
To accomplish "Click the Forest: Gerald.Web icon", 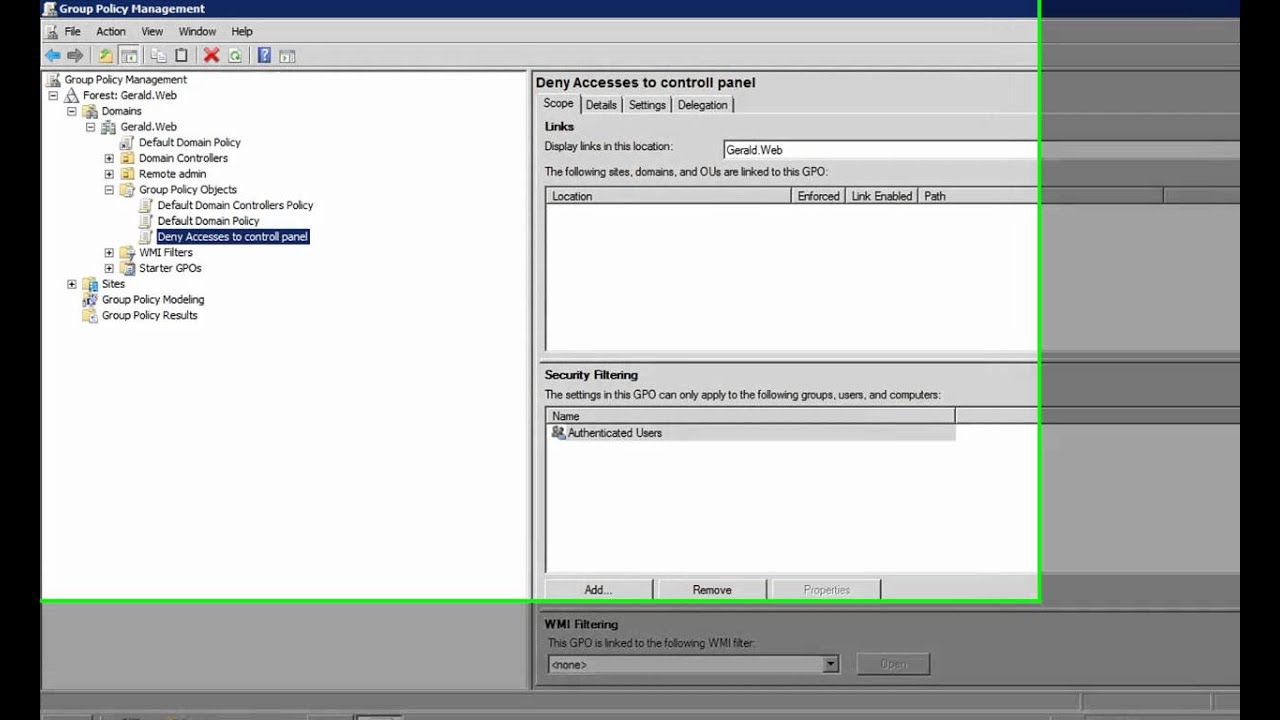I will [71, 96].
